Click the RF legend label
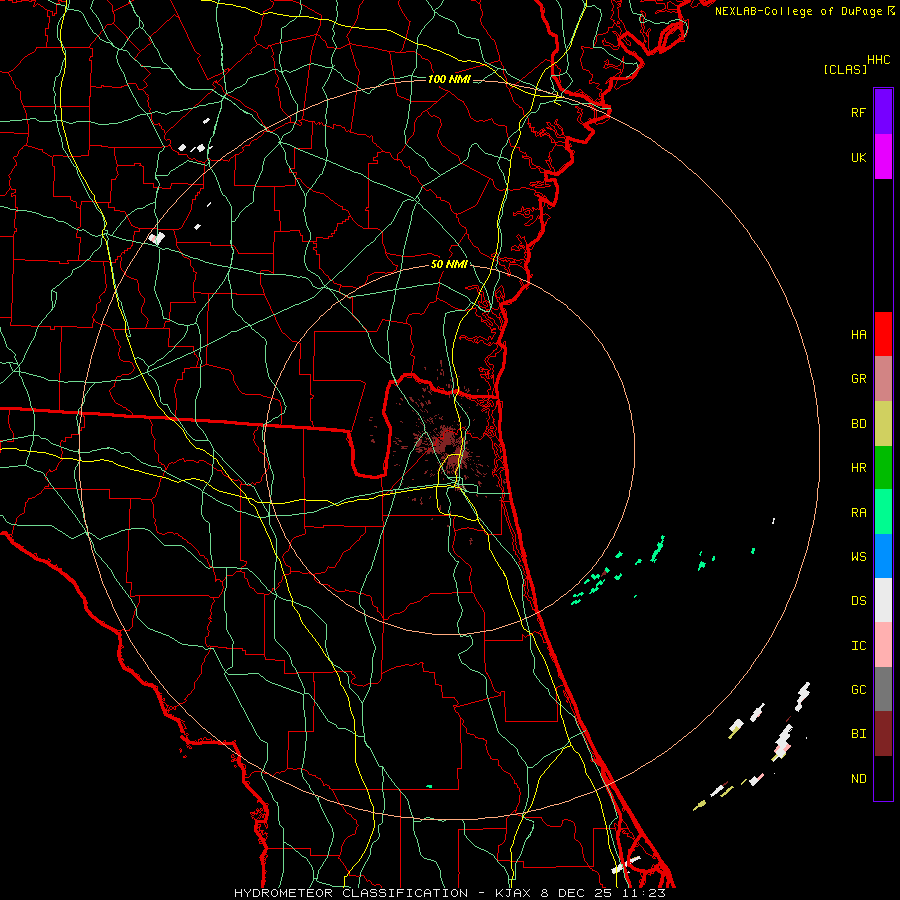 click(x=858, y=112)
